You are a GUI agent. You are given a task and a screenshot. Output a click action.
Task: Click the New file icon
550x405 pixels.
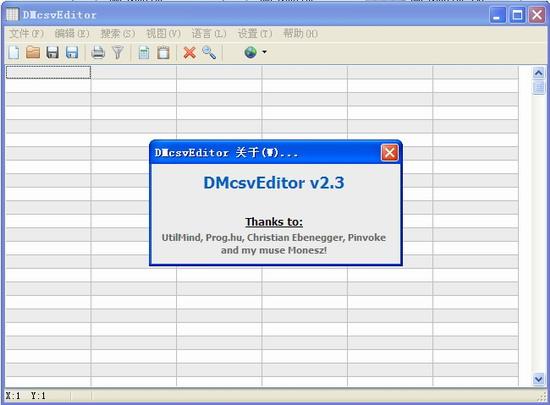14,53
